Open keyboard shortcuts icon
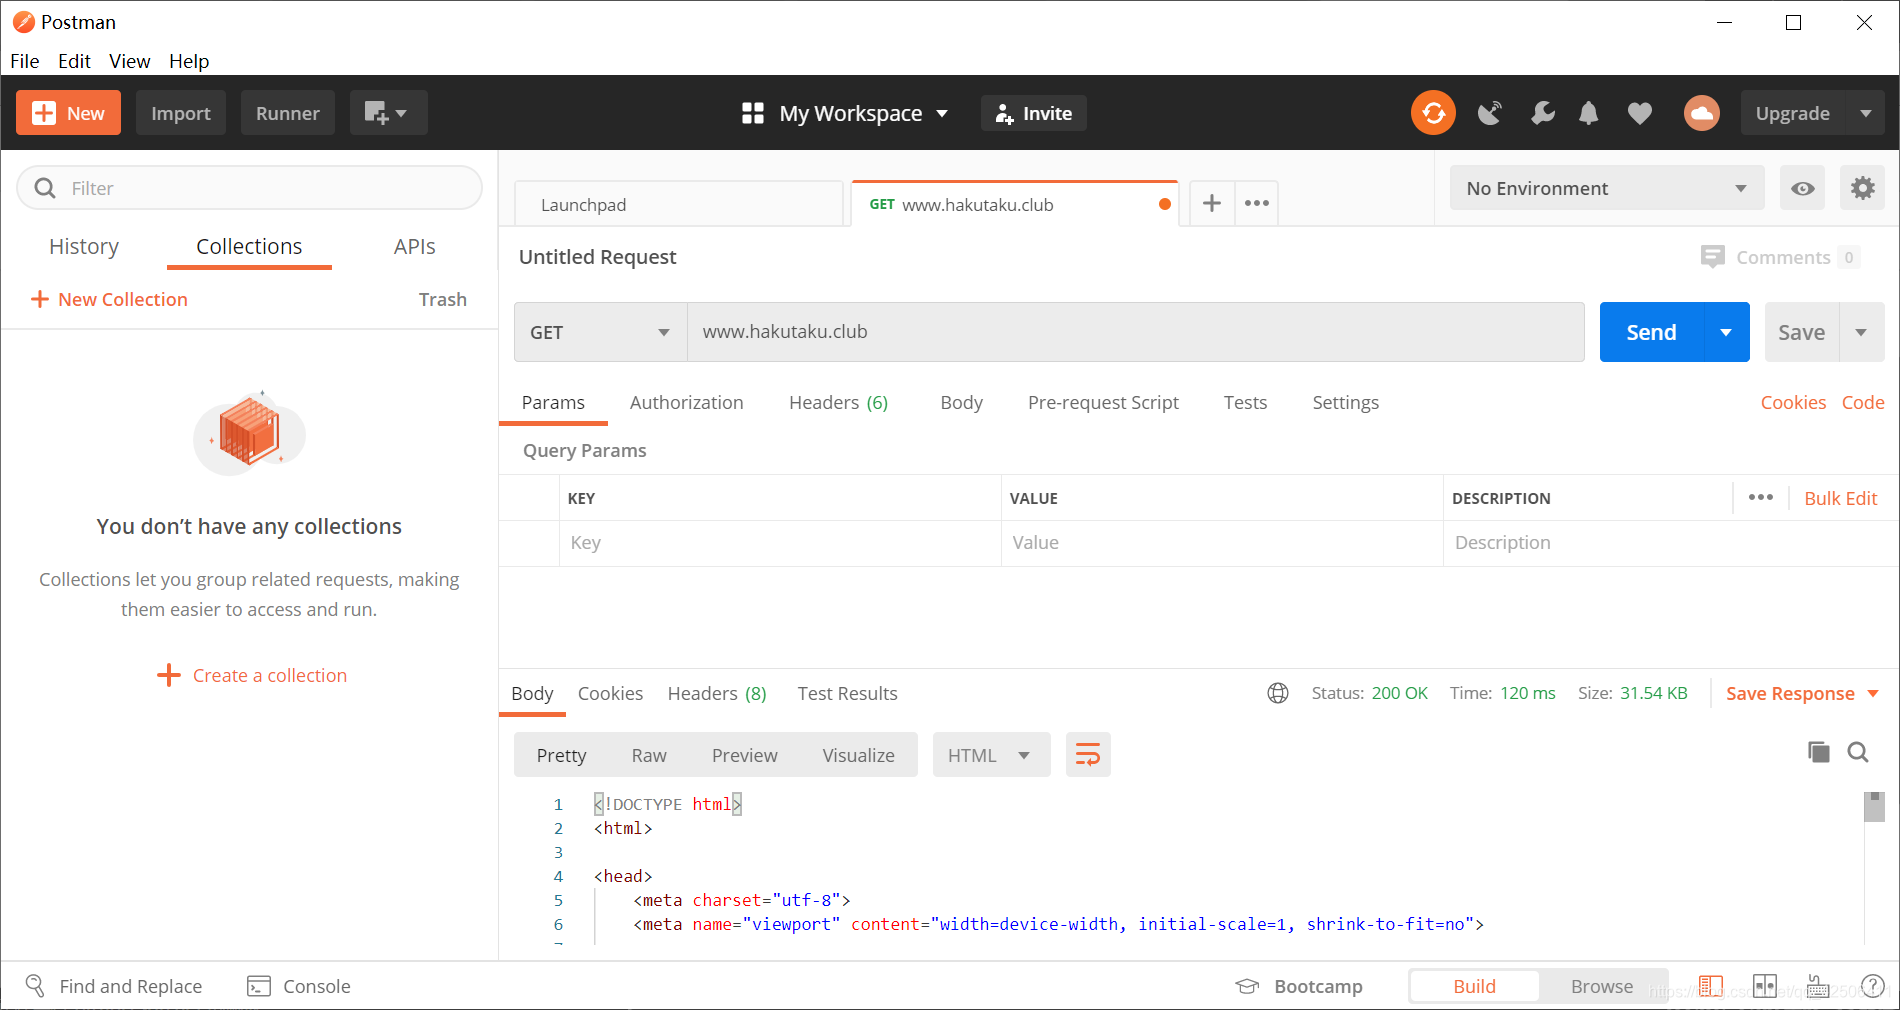The image size is (1900, 1010). click(x=1817, y=986)
